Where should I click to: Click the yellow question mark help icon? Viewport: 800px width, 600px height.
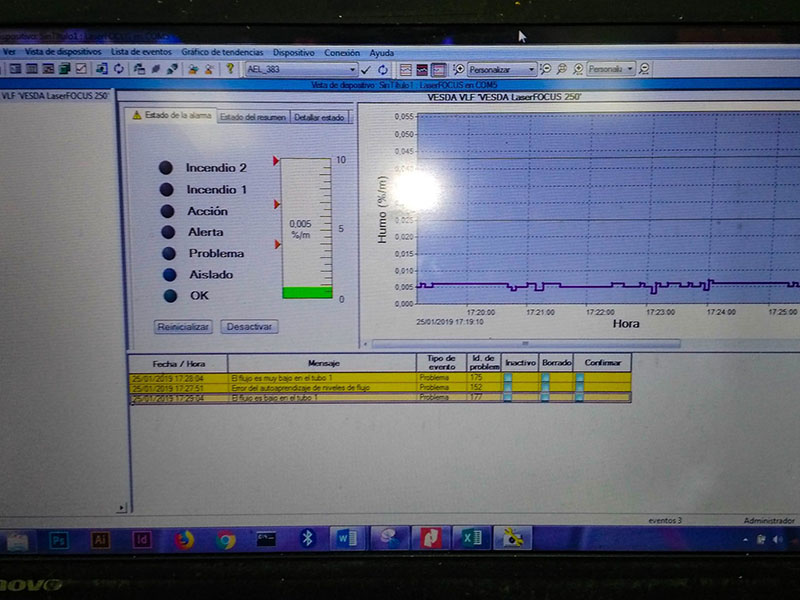tap(230, 68)
